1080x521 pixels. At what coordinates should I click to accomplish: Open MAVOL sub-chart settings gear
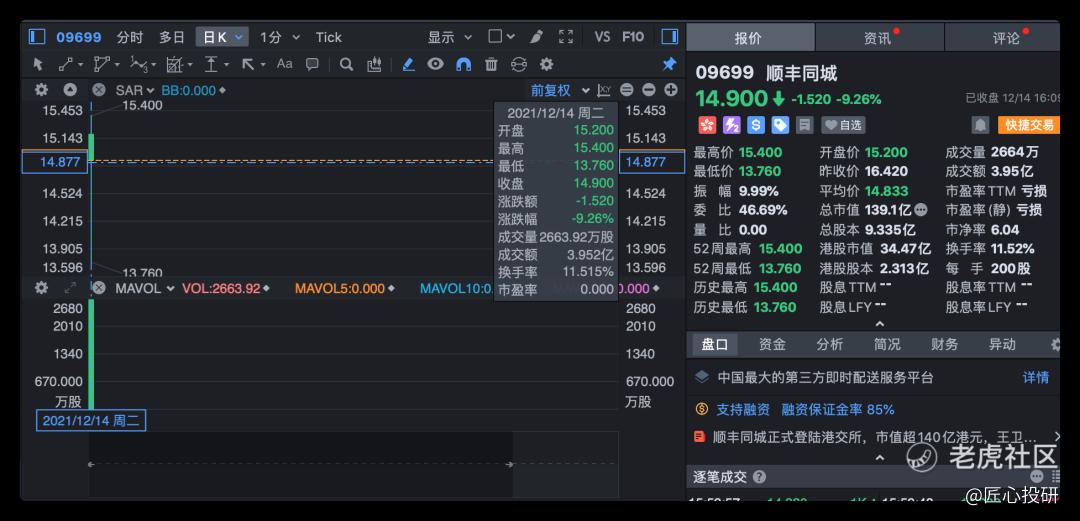click(x=41, y=288)
